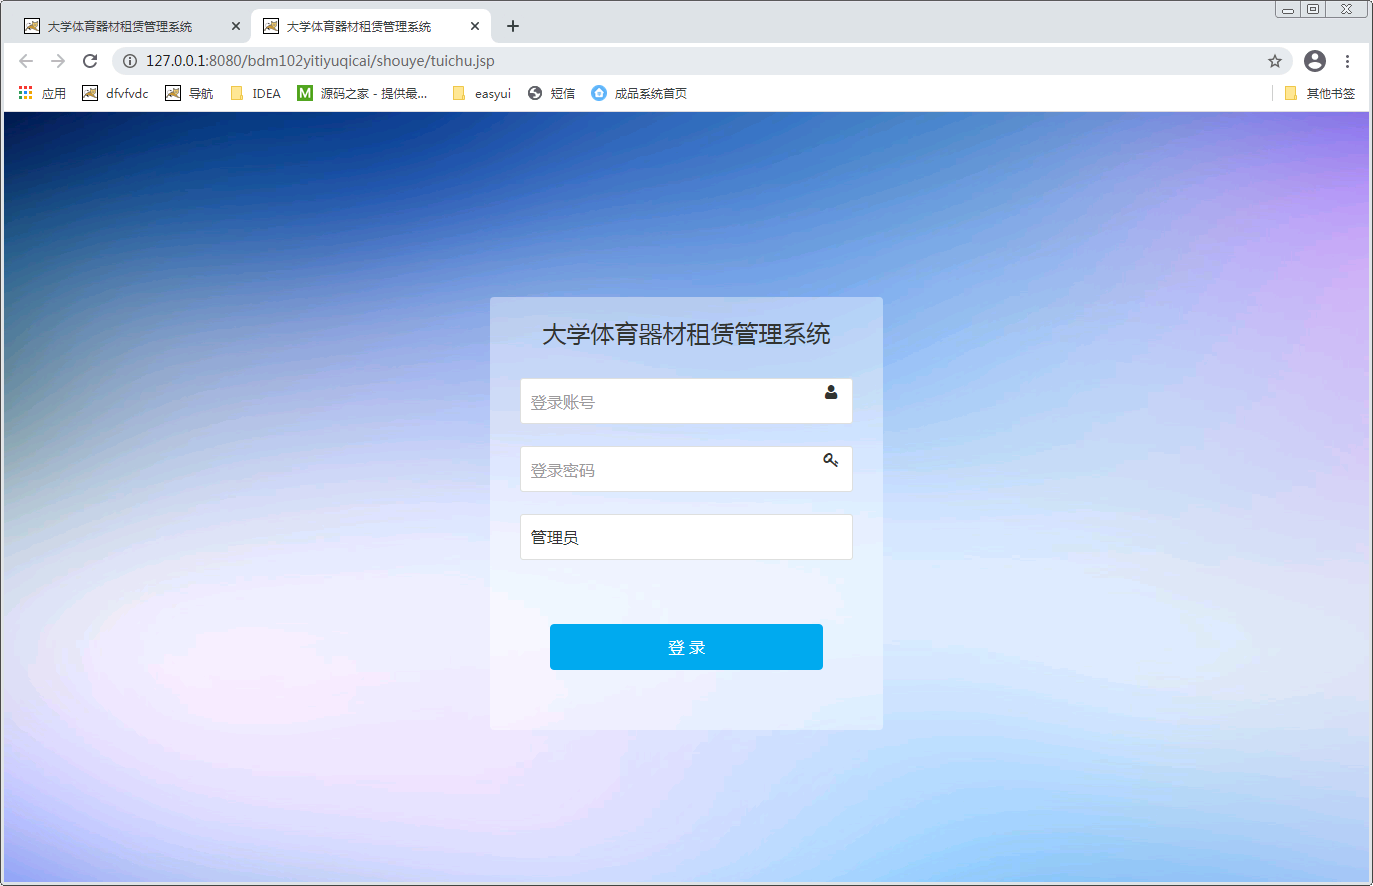The height and width of the screenshot is (886, 1373).
Task: Open the 应用 apps shortcut
Action: (x=42, y=93)
